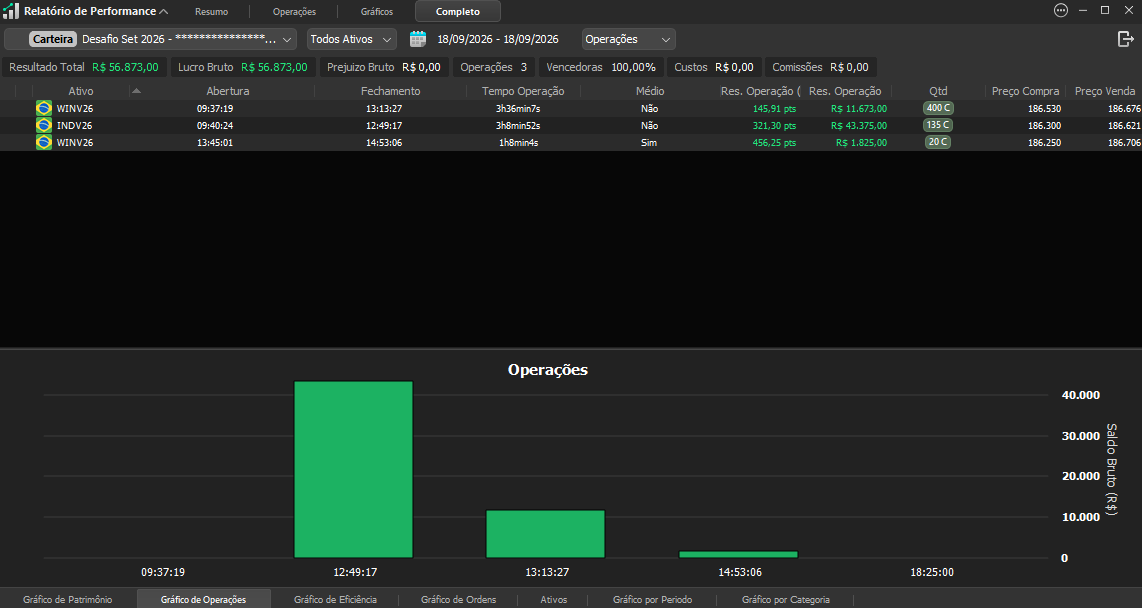Click the Brazil flag on the INDV26 row
1142x608 pixels.
tap(44, 125)
